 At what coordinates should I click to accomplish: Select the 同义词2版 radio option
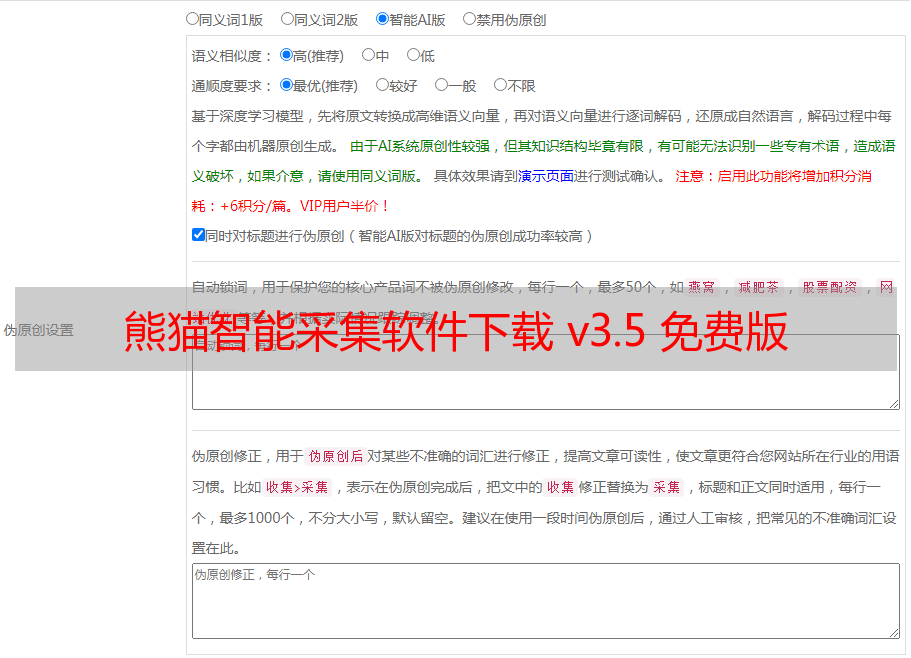pos(287,19)
